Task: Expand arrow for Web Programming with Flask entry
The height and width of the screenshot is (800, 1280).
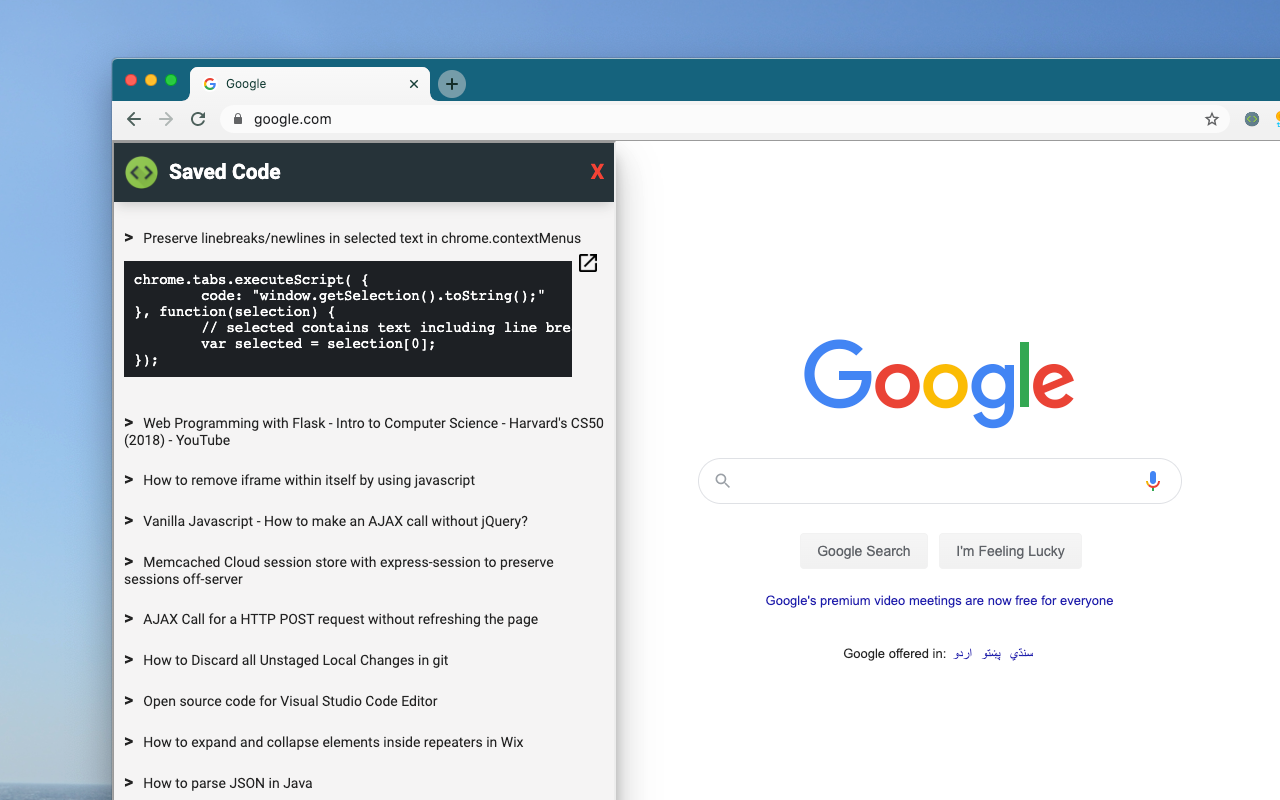Action: 129,423
